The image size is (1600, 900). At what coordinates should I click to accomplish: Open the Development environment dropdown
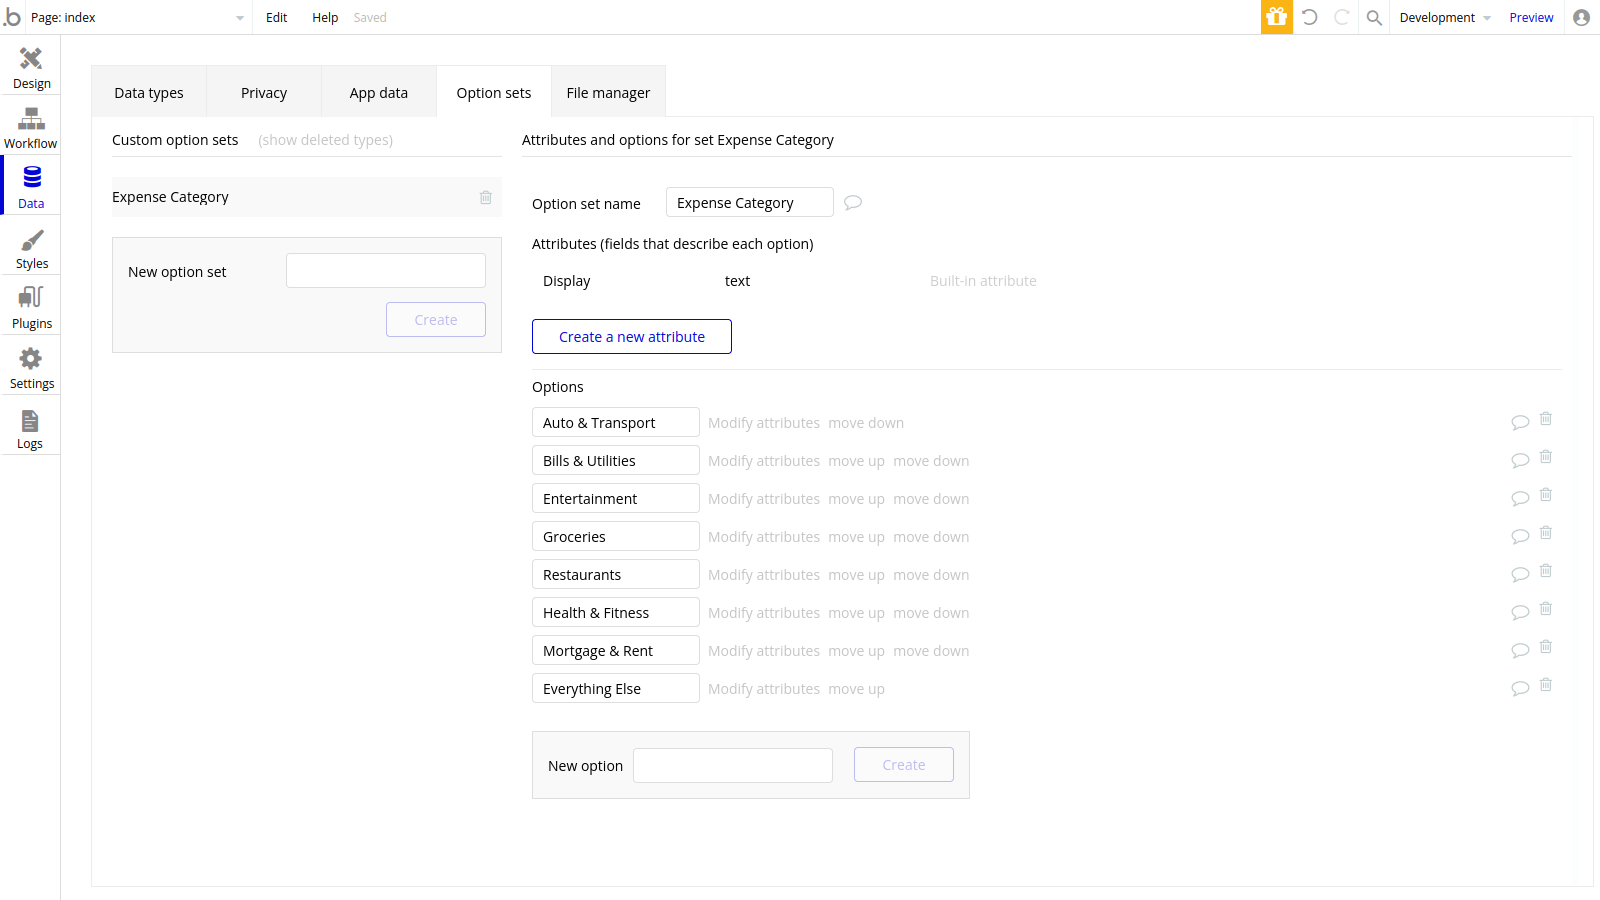click(1444, 17)
